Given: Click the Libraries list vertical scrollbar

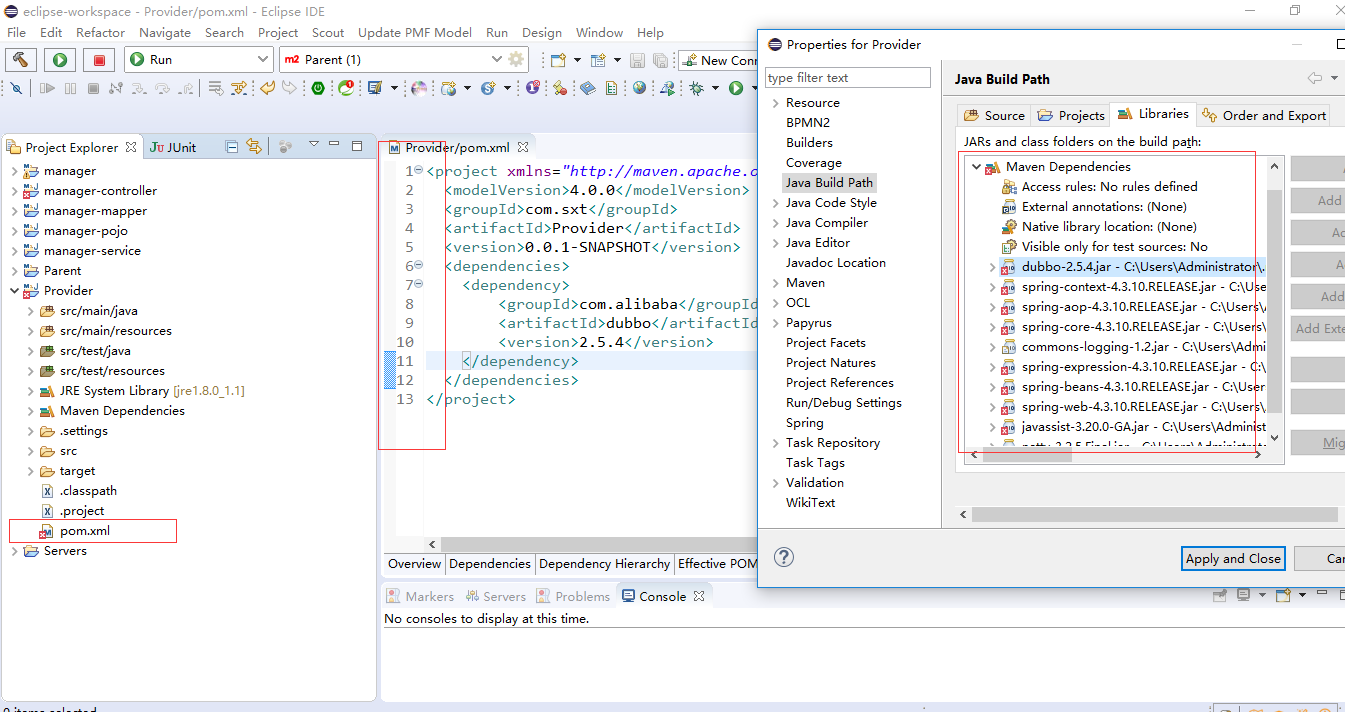Looking at the screenshot, I should [x=1274, y=300].
